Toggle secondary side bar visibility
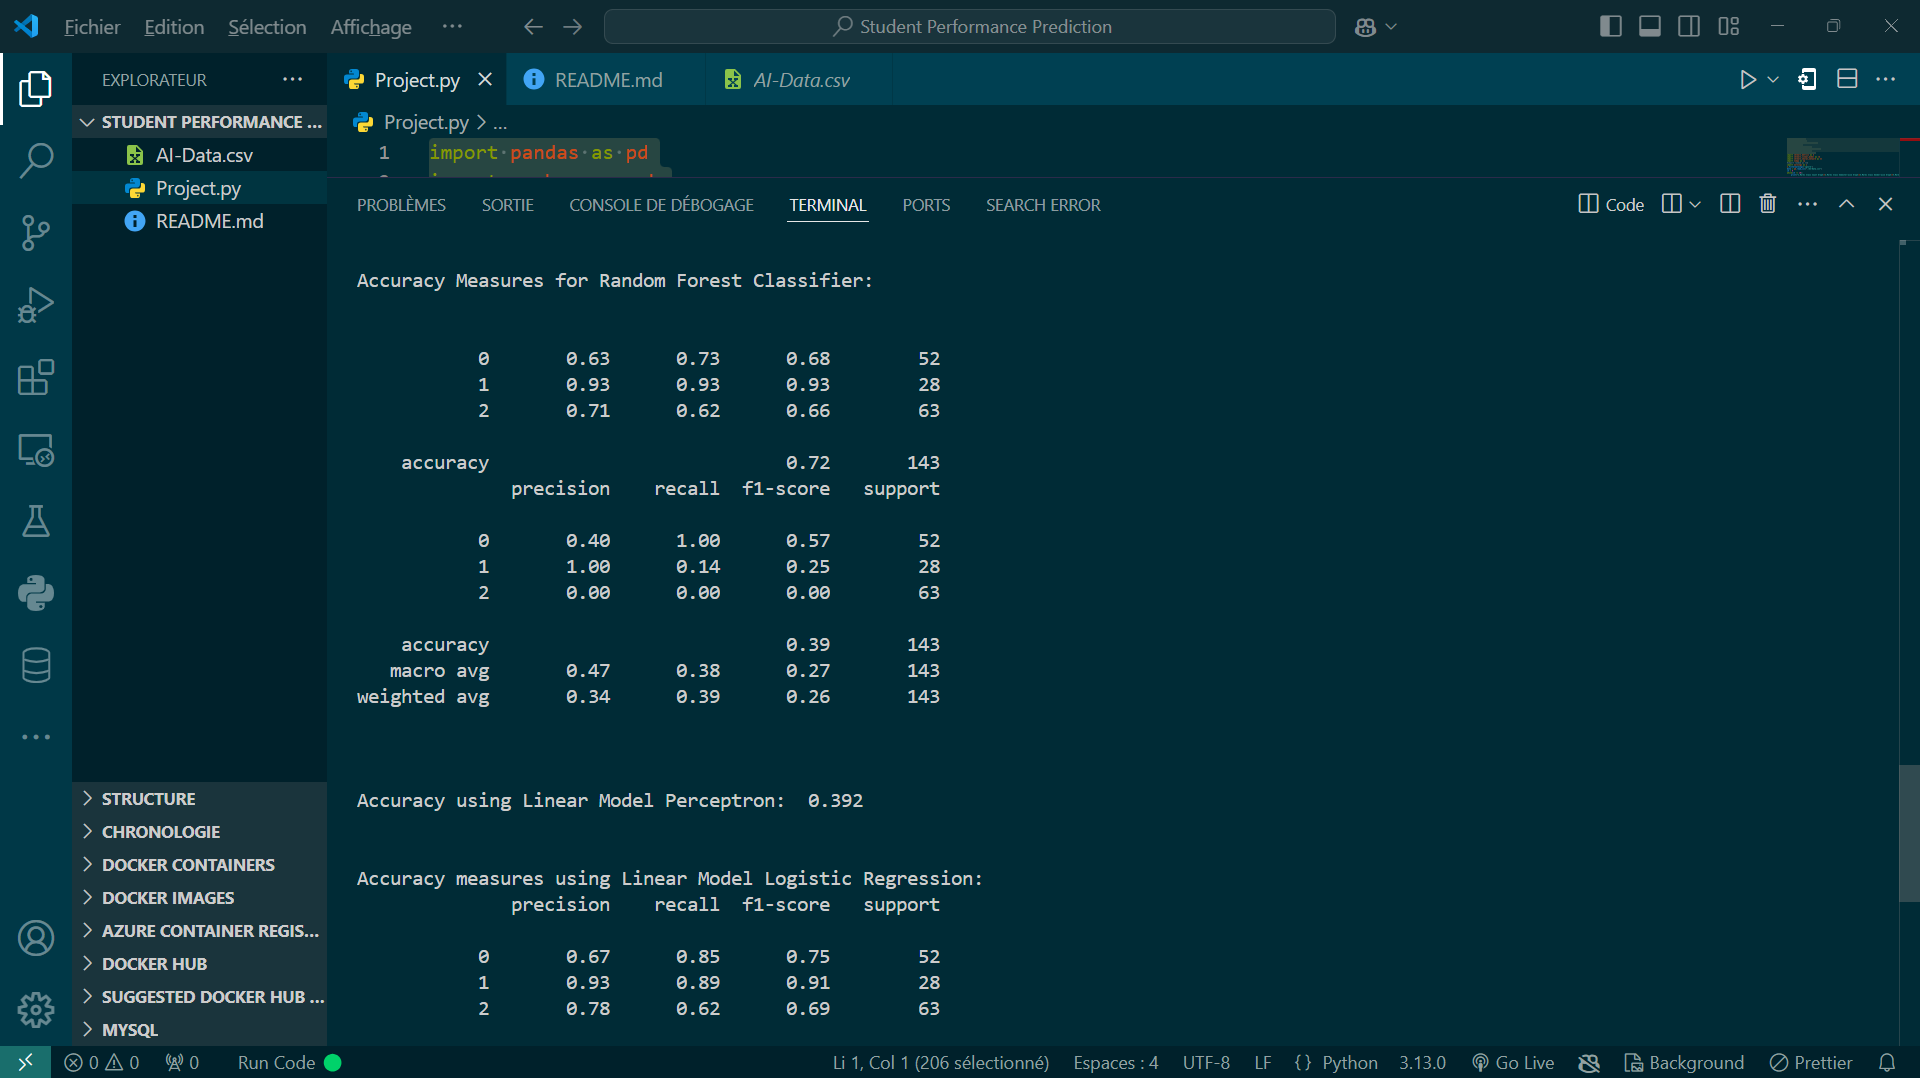This screenshot has height=1078, width=1920. [x=1689, y=27]
